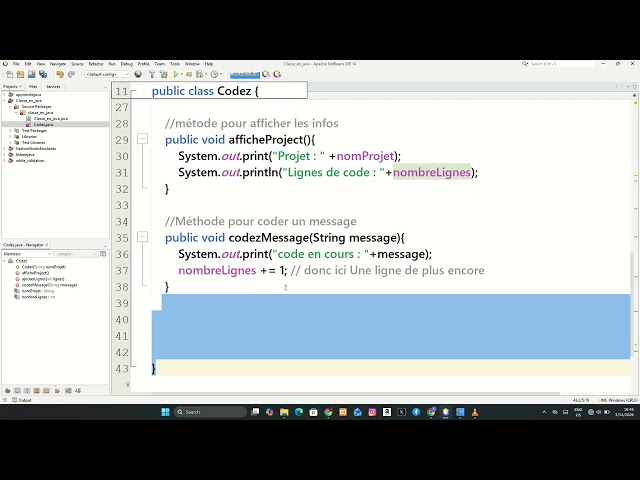Select Classe_en_java.java file in tree
640x480 pixels.
51,118
